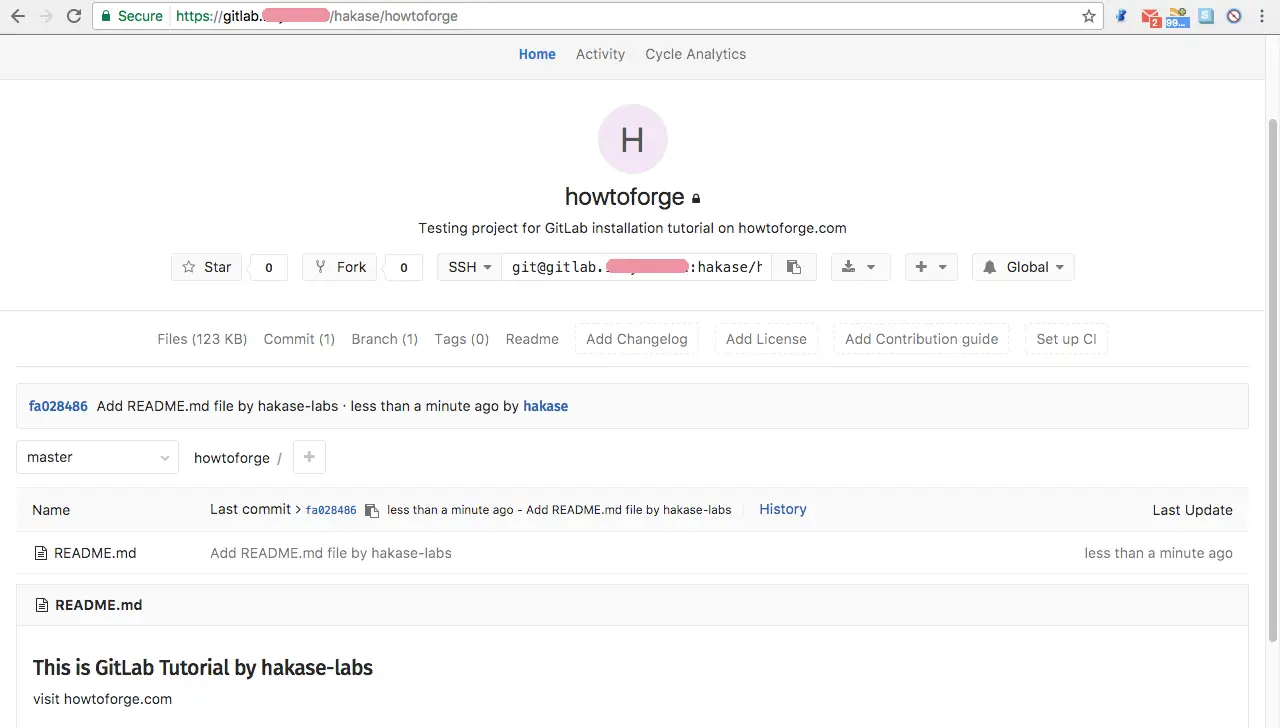1280x728 pixels.
Task: Click the Name column header
Action: click(51, 510)
